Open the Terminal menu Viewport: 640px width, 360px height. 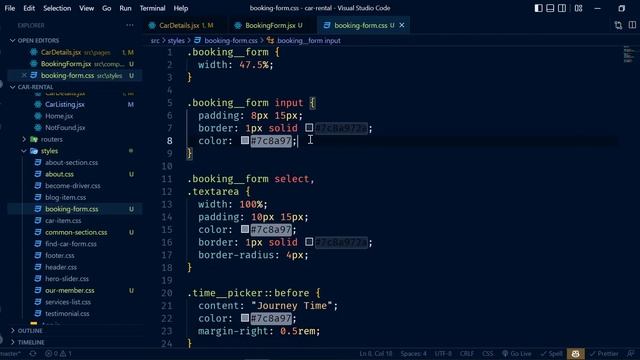[152, 8]
